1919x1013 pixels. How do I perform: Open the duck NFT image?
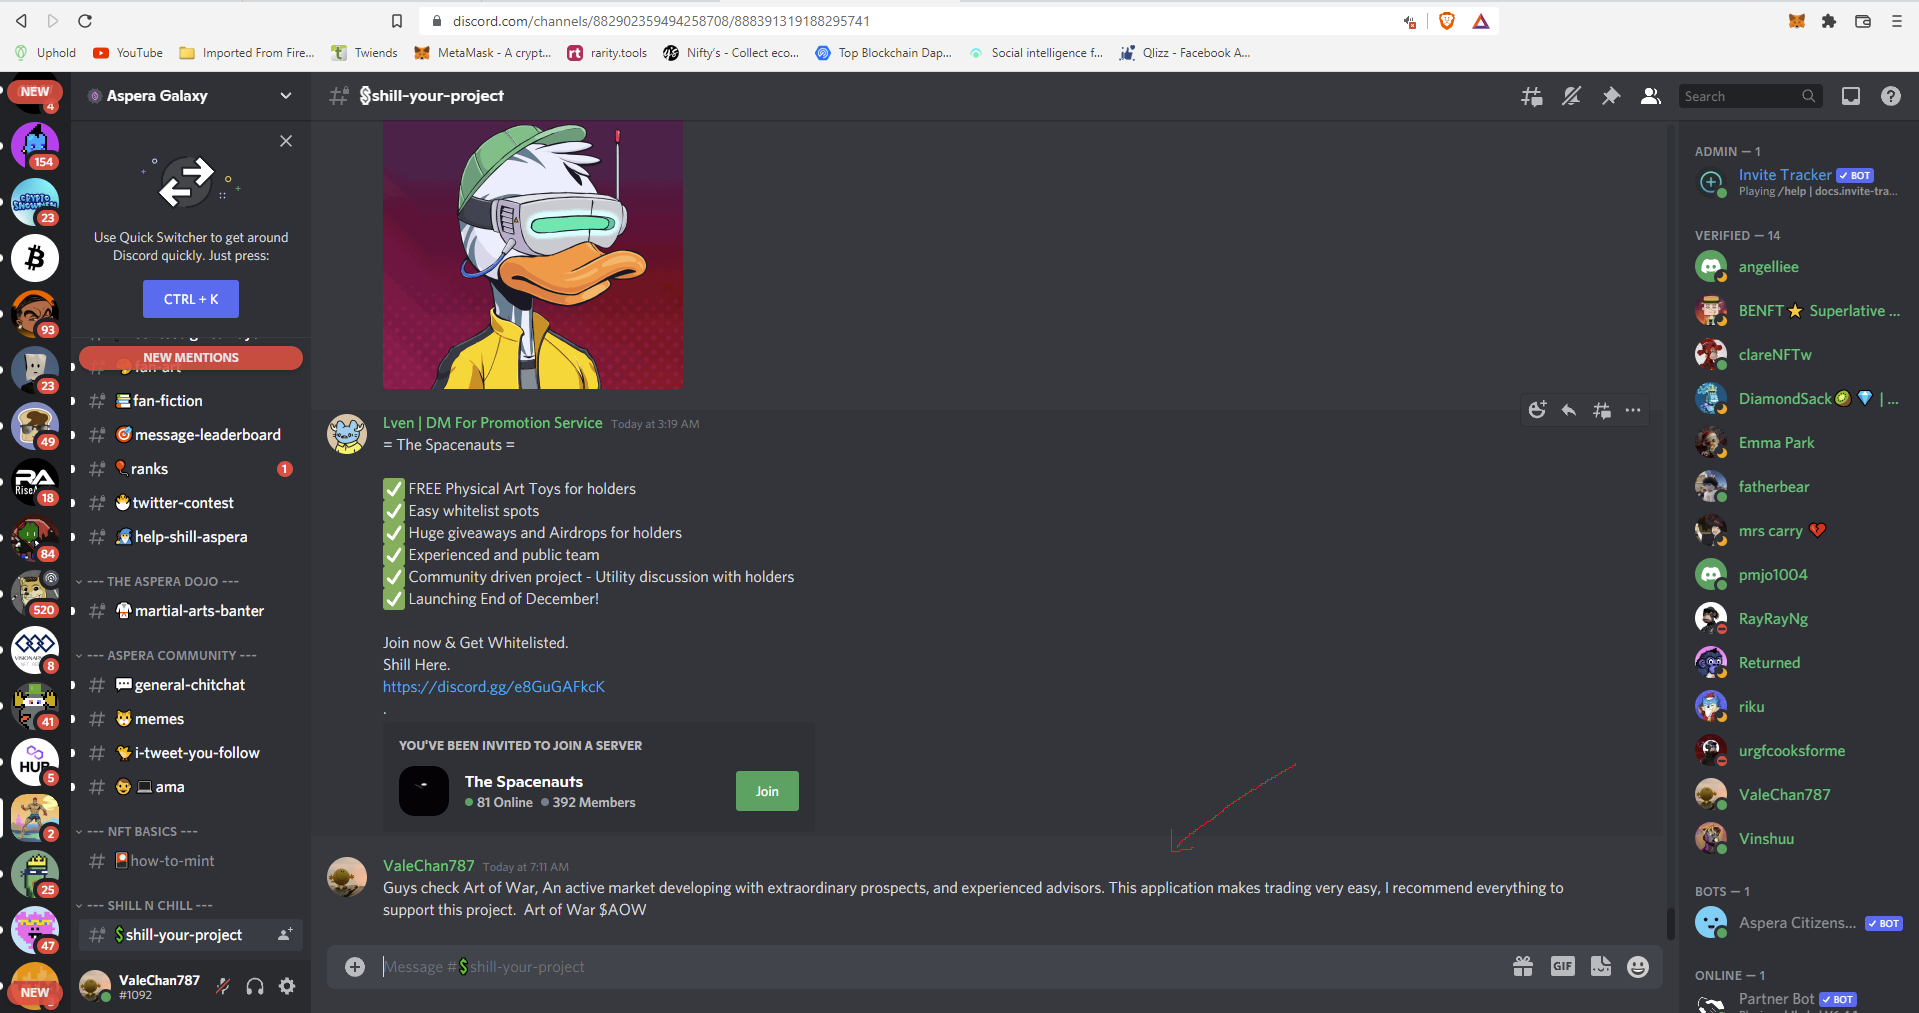point(533,255)
